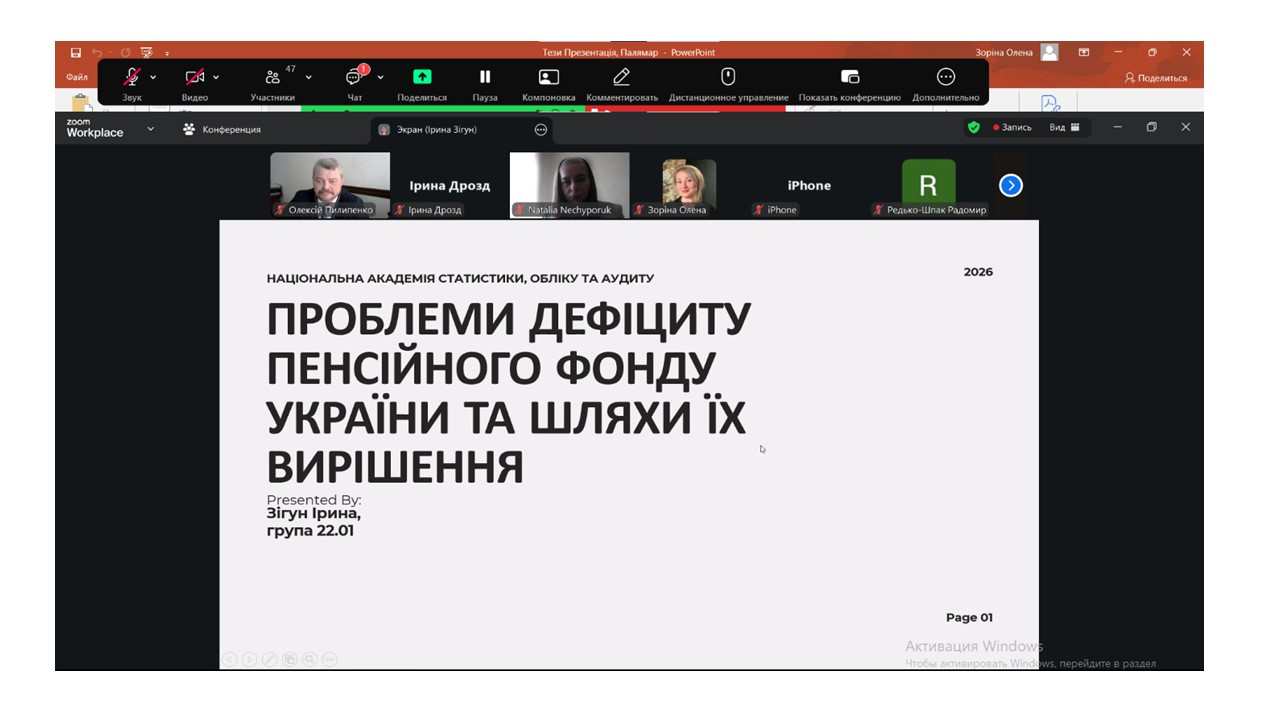Expand the audio options arrow beside Звук
The height and width of the screenshot is (720, 1280).
click(153, 77)
